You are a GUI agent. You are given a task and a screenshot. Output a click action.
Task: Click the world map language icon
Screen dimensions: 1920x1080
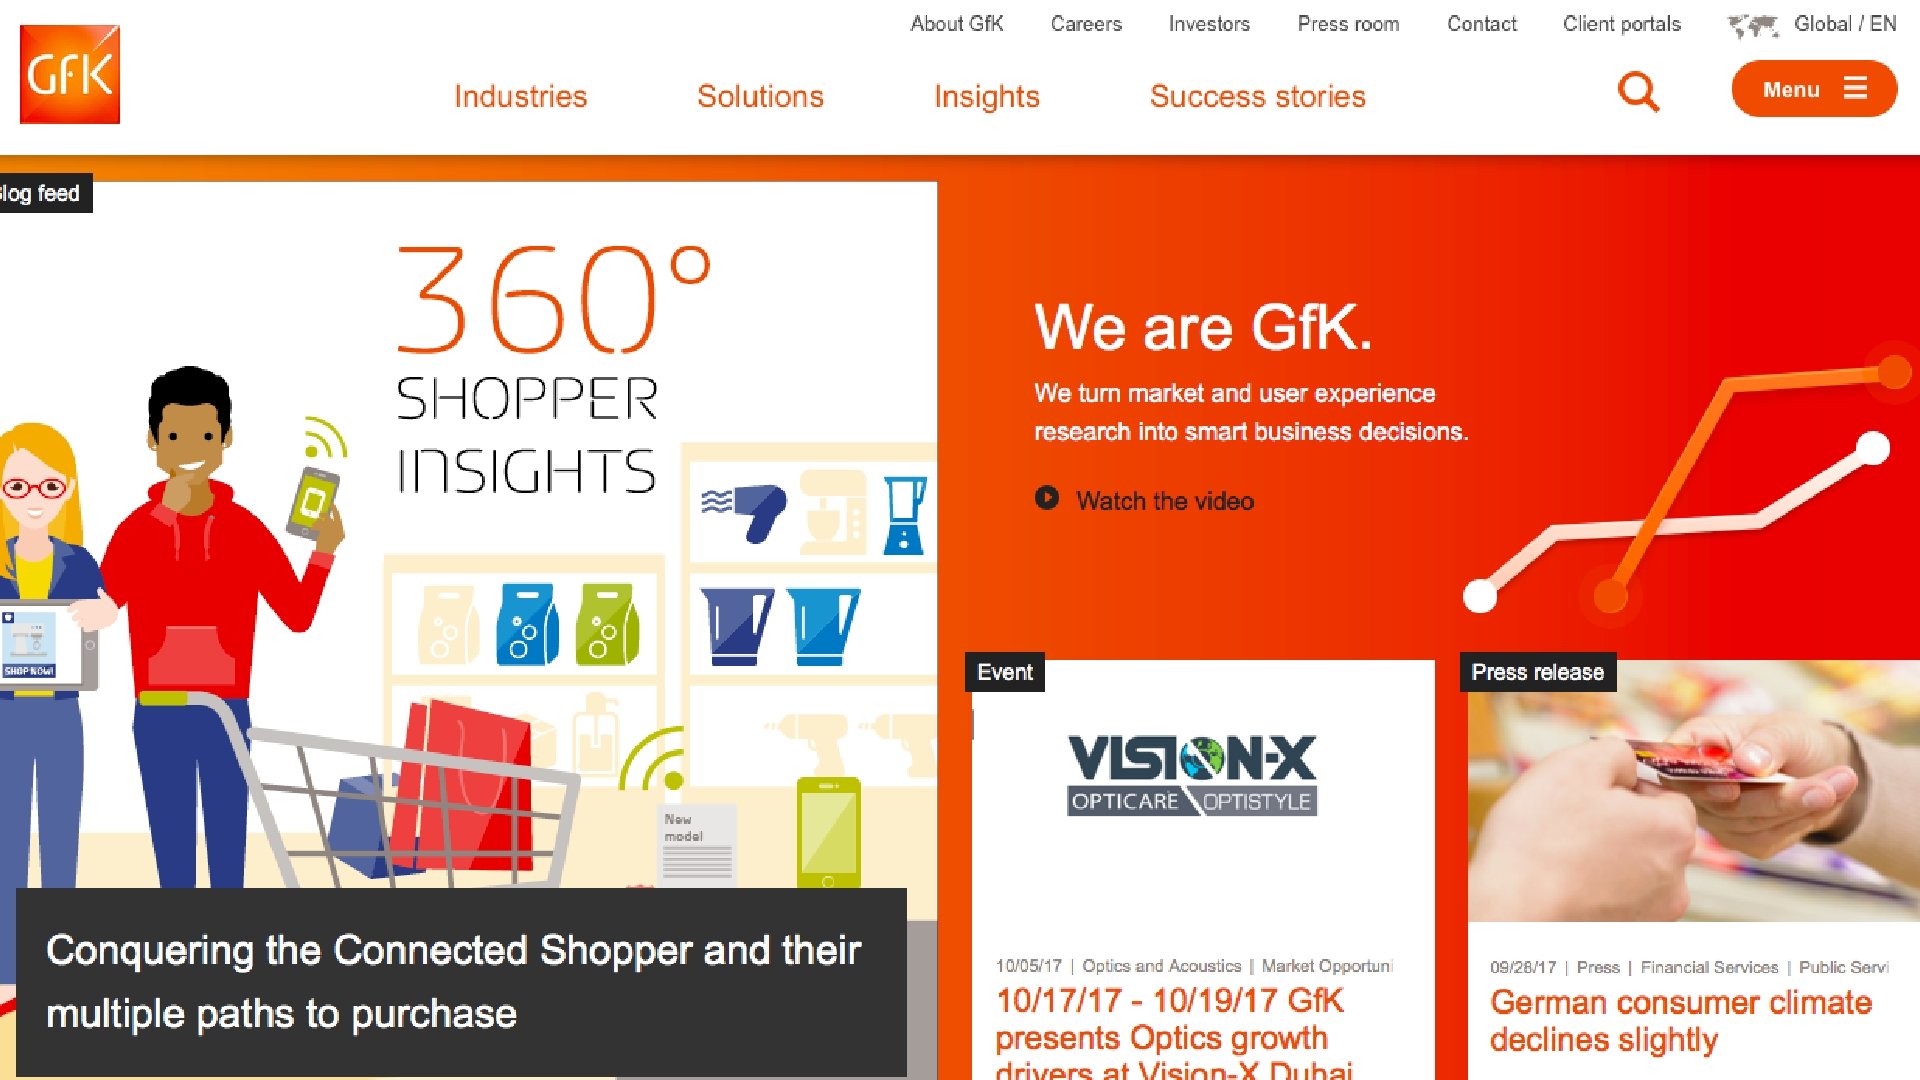(x=1753, y=25)
